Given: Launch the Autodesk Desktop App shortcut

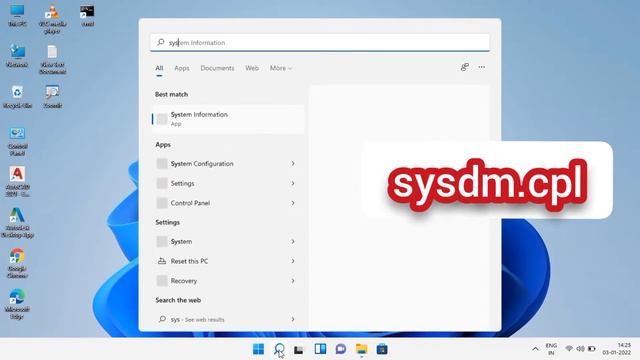Looking at the screenshot, I should tap(17, 223).
